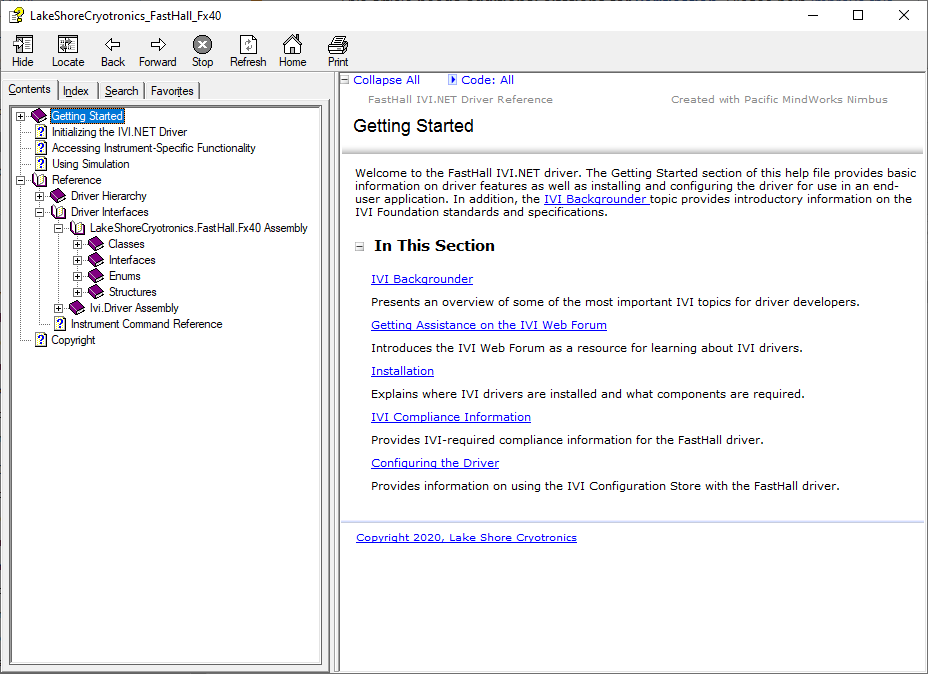The height and width of the screenshot is (674, 928).
Task: Collapse the In This Section heading
Action: 358,245
